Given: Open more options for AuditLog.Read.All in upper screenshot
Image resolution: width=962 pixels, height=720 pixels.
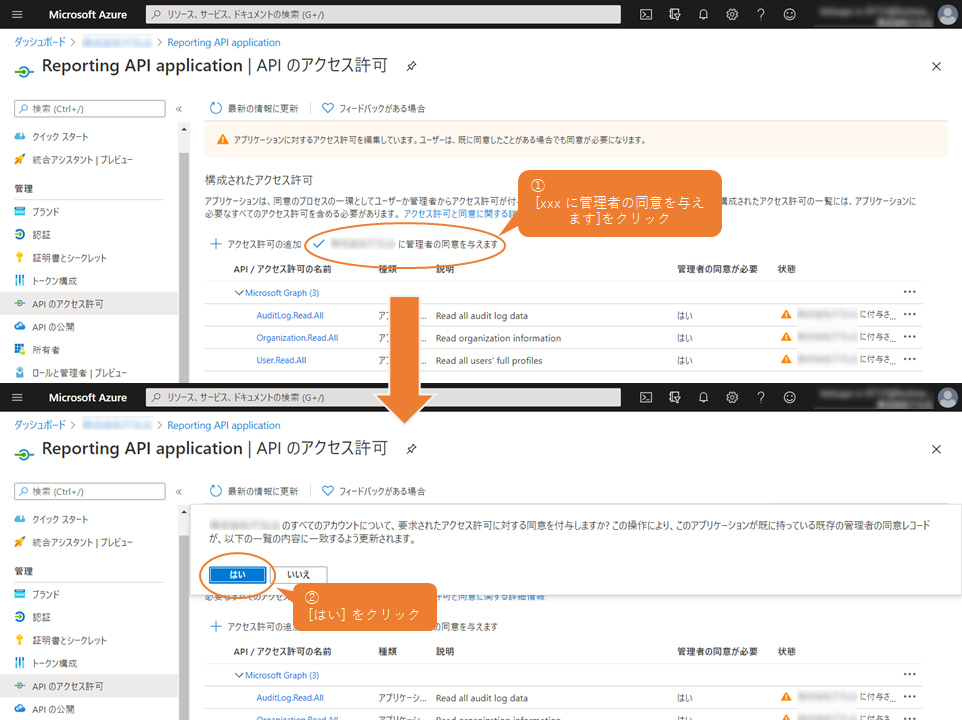Looking at the screenshot, I should 910,314.
